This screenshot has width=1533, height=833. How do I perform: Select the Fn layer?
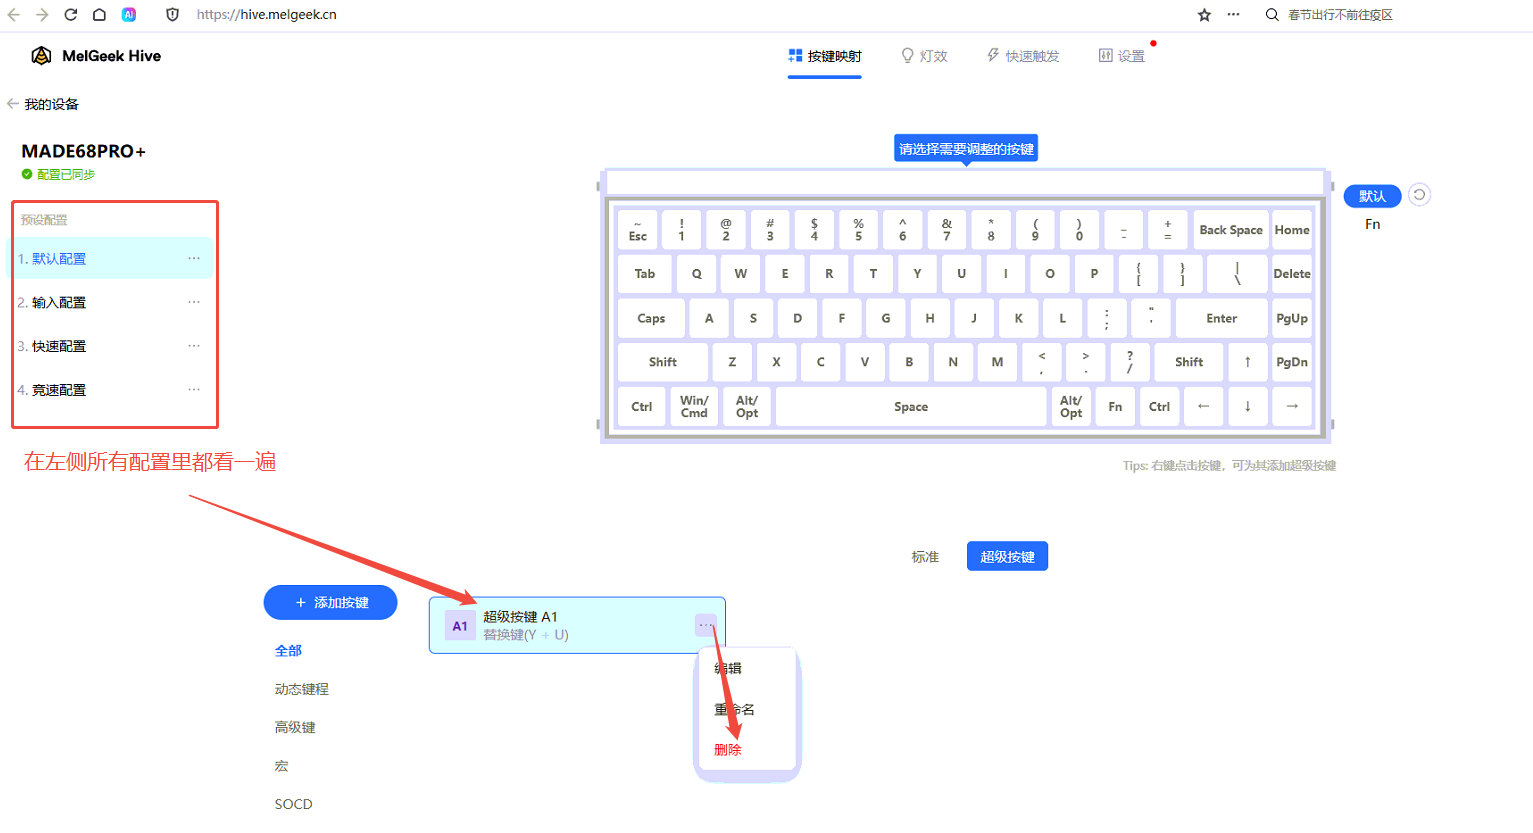[1372, 225]
